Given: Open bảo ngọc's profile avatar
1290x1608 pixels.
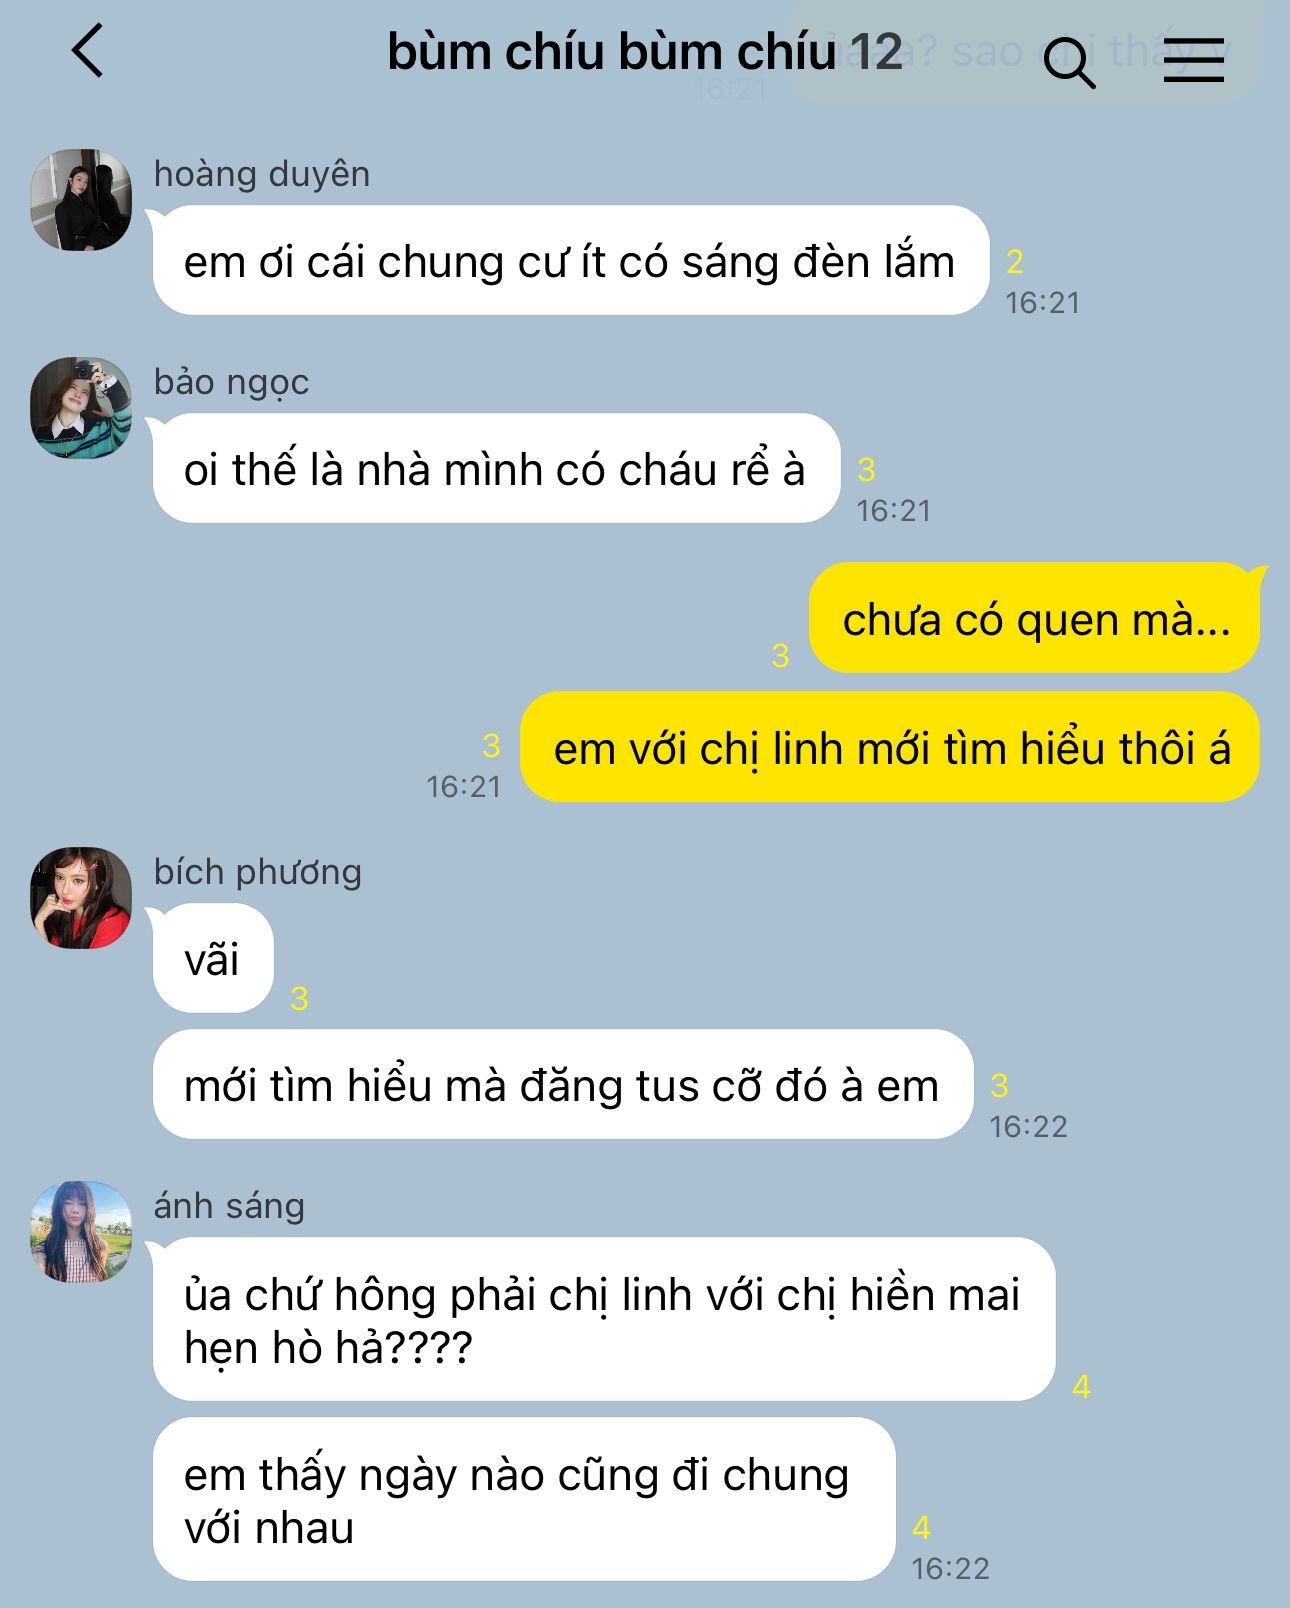Looking at the screenshot, I should [81, 408].
